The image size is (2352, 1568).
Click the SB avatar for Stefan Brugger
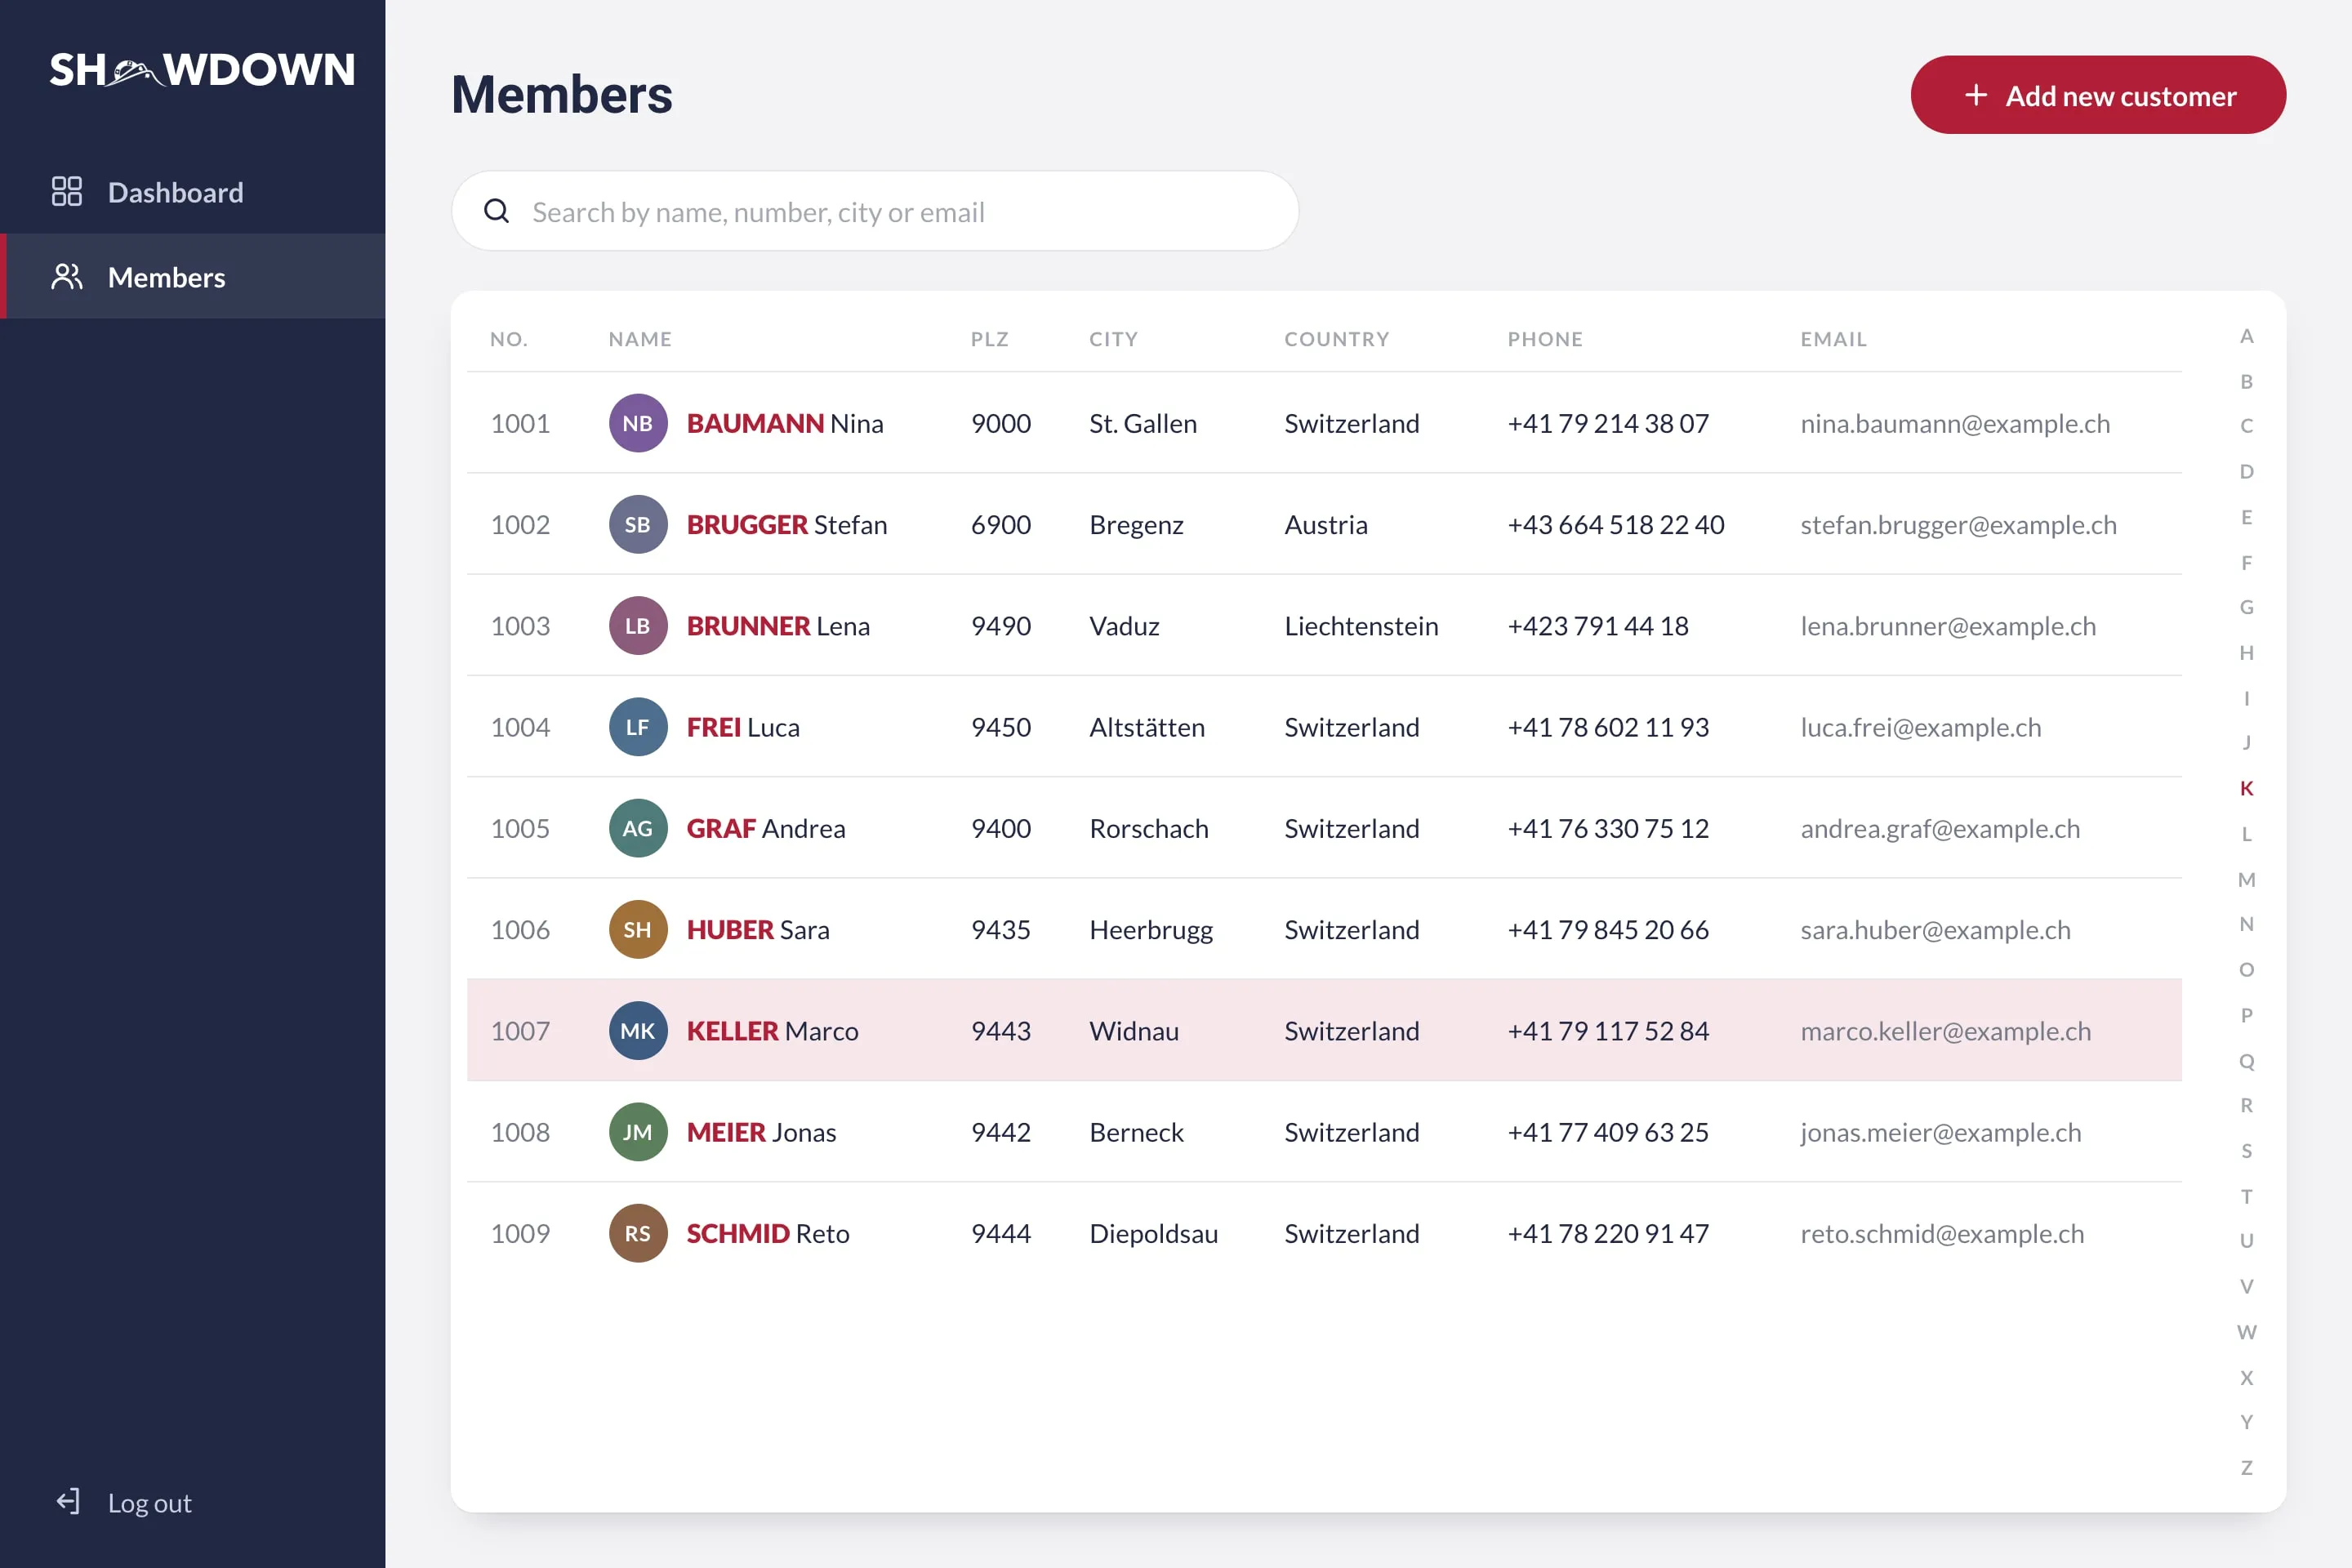click(638, 524)
